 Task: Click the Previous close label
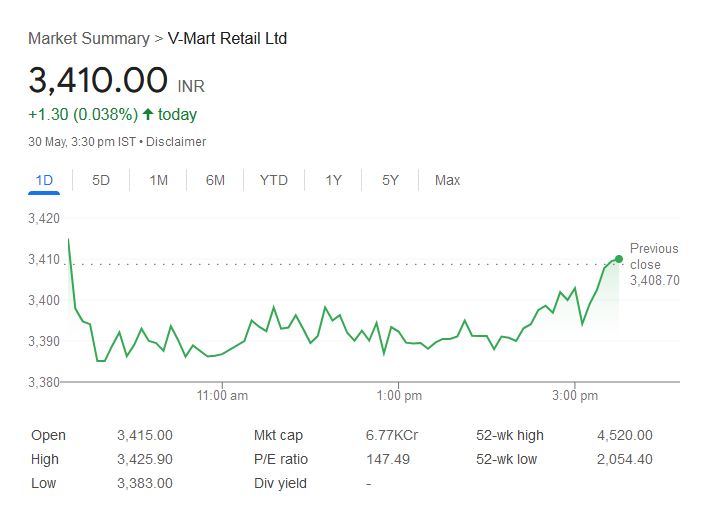click(x=654, y=256)
